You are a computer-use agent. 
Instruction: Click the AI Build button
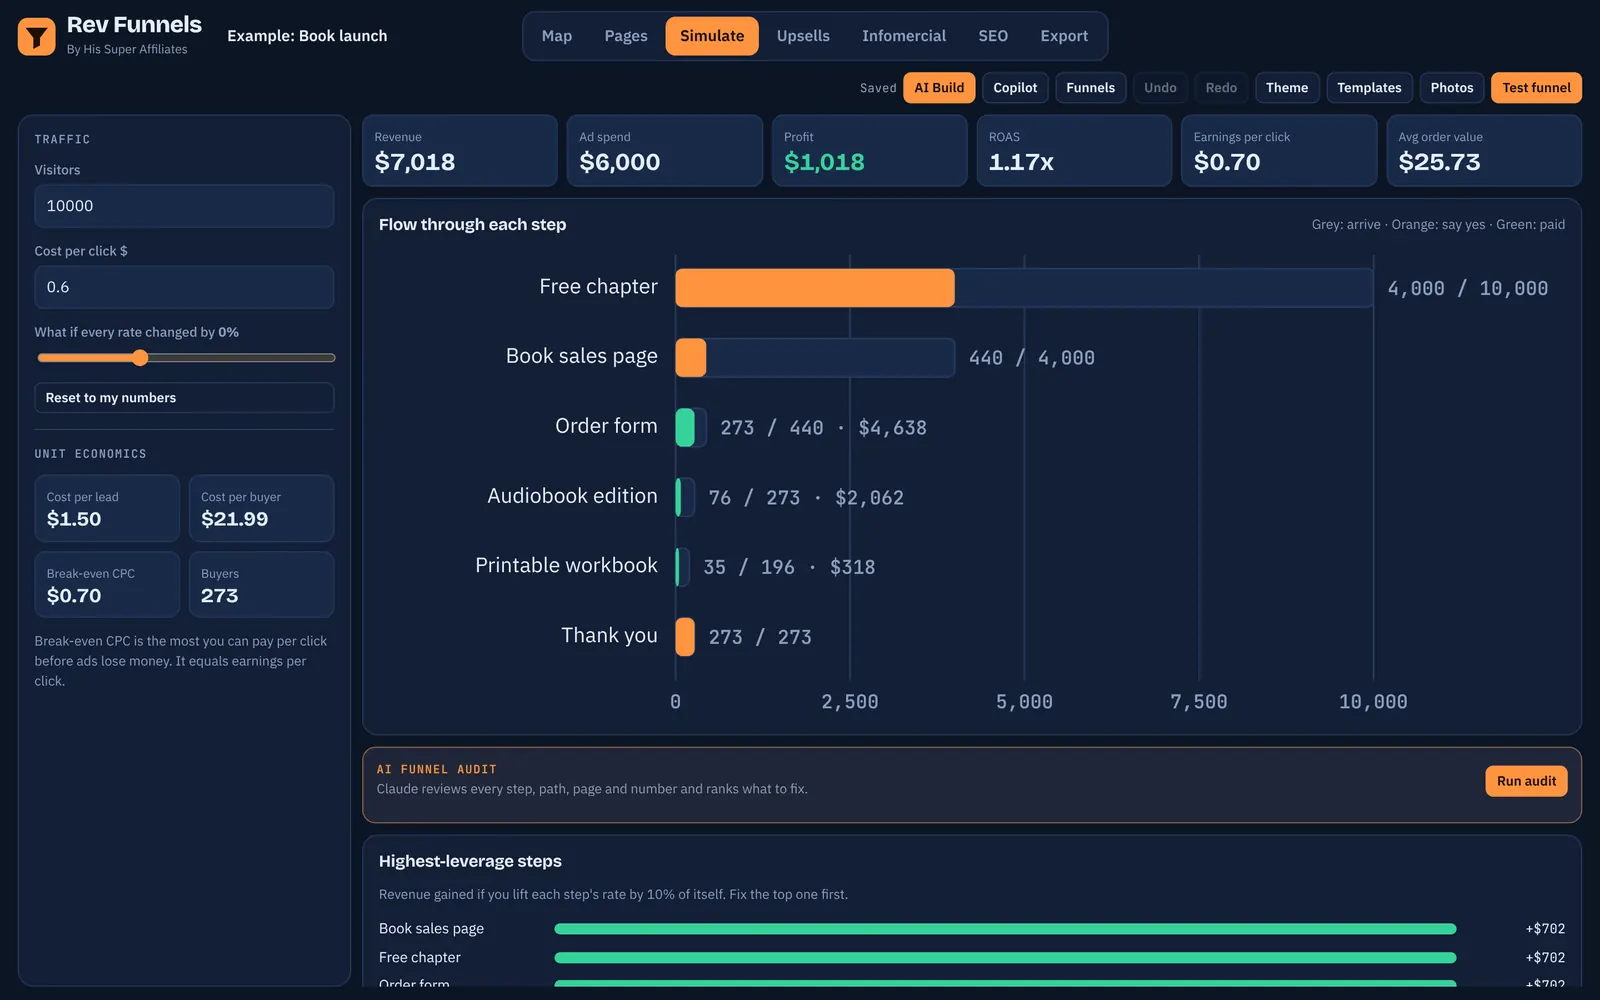pos(939,88)
